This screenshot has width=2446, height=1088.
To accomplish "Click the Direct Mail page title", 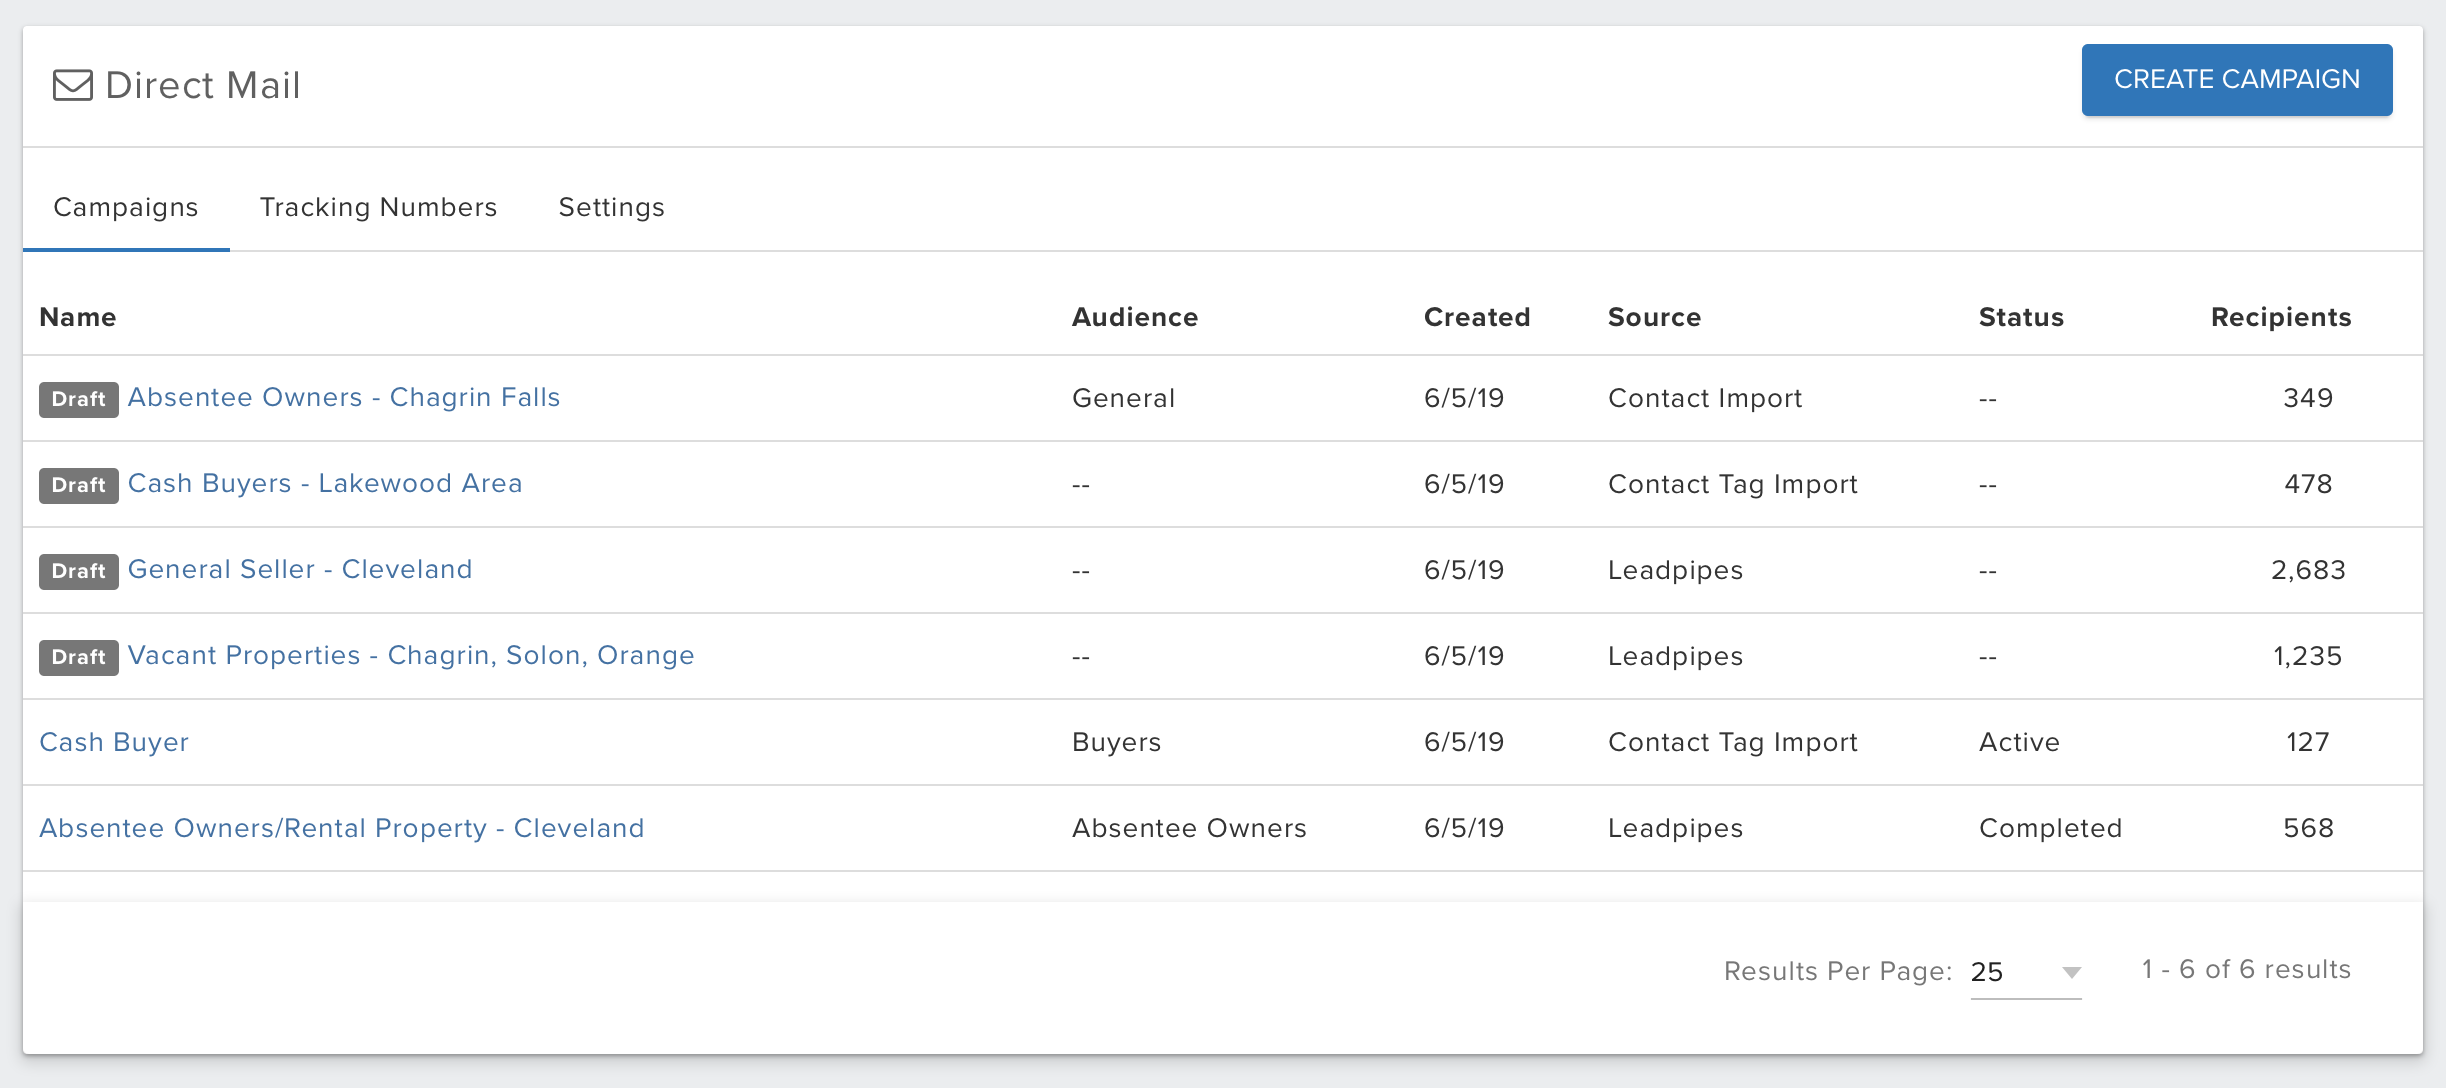I will point(203,85).
